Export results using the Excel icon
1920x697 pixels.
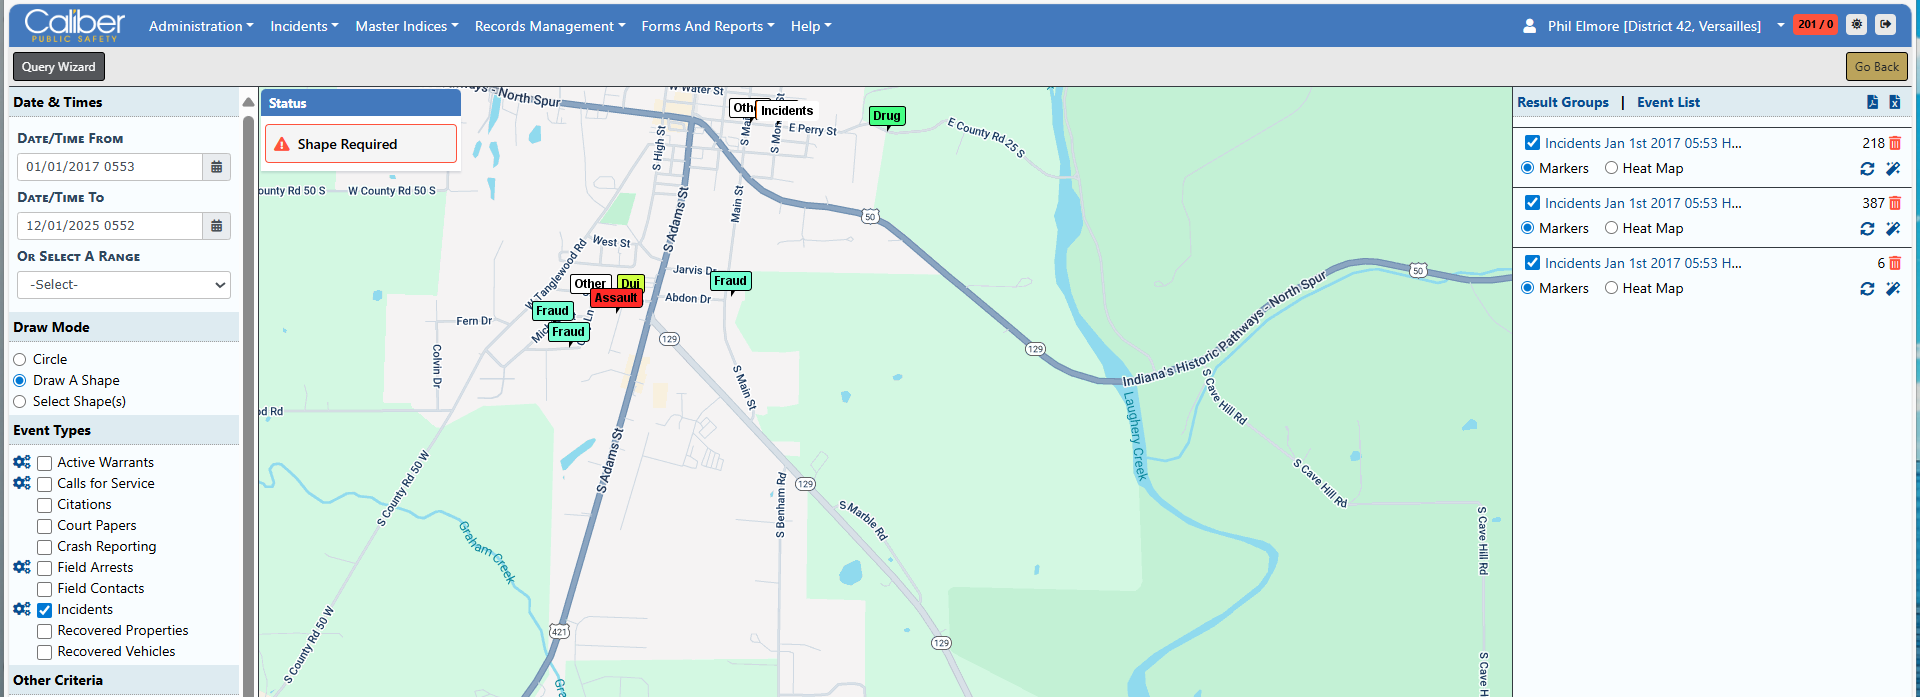click(x=1894, y=102)
